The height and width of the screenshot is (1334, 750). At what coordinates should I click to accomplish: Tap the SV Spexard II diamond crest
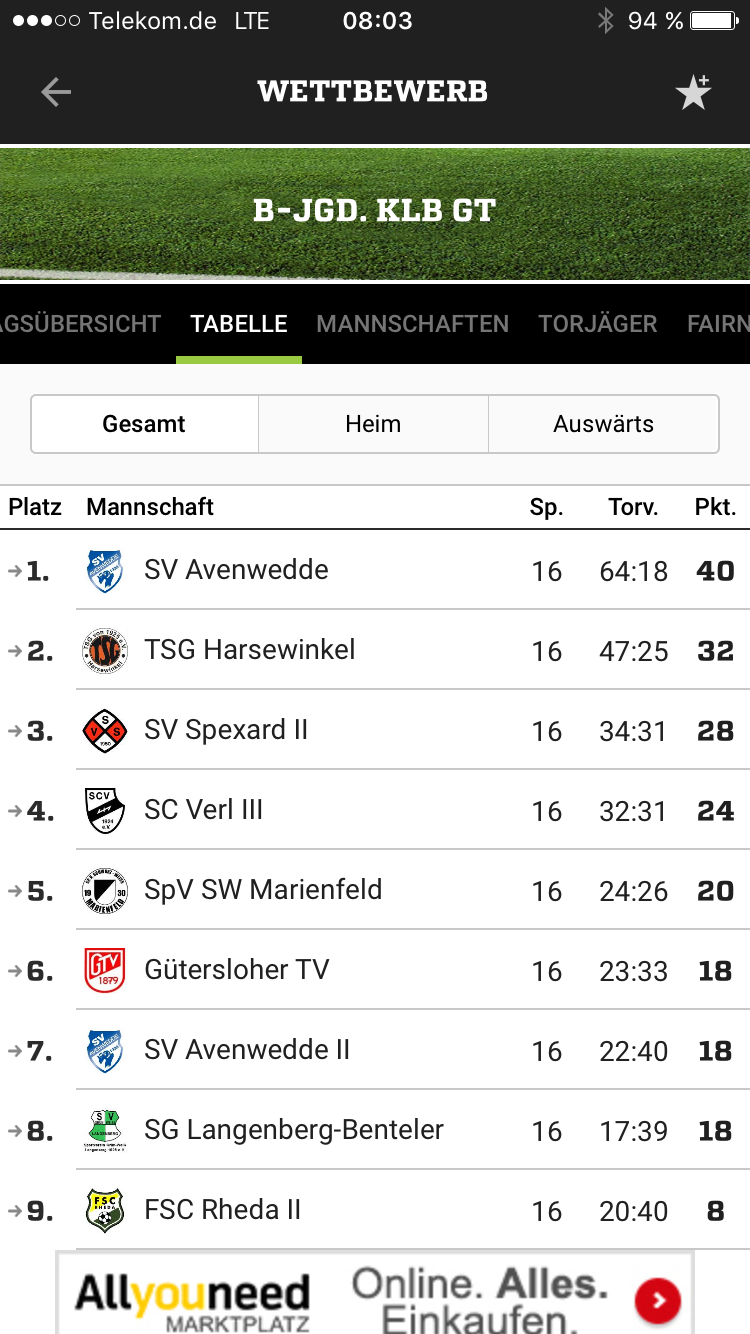(104, 731)
